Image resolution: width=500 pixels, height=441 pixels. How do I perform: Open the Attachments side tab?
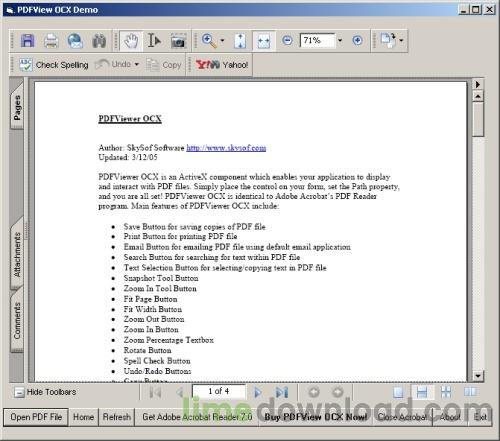[x=17, y=254]
